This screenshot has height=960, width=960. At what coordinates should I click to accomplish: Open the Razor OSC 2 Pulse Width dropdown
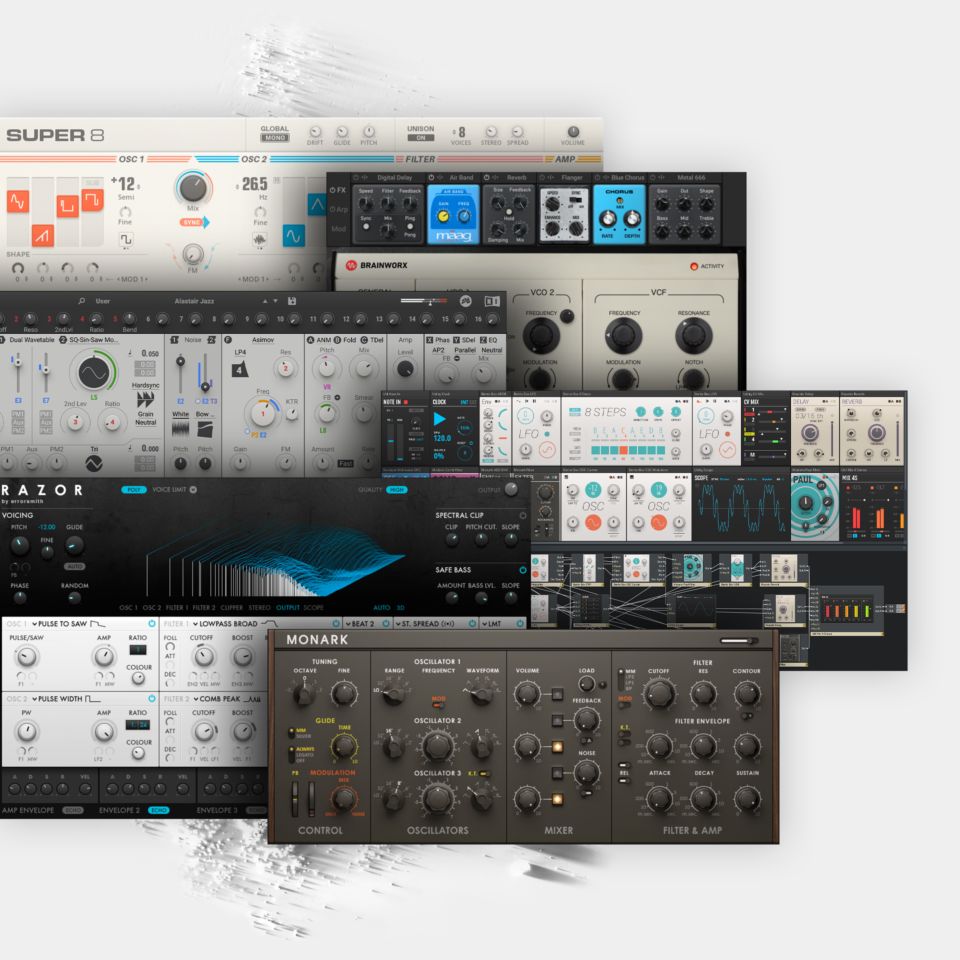pyautogui.click(x=66, y=699)
